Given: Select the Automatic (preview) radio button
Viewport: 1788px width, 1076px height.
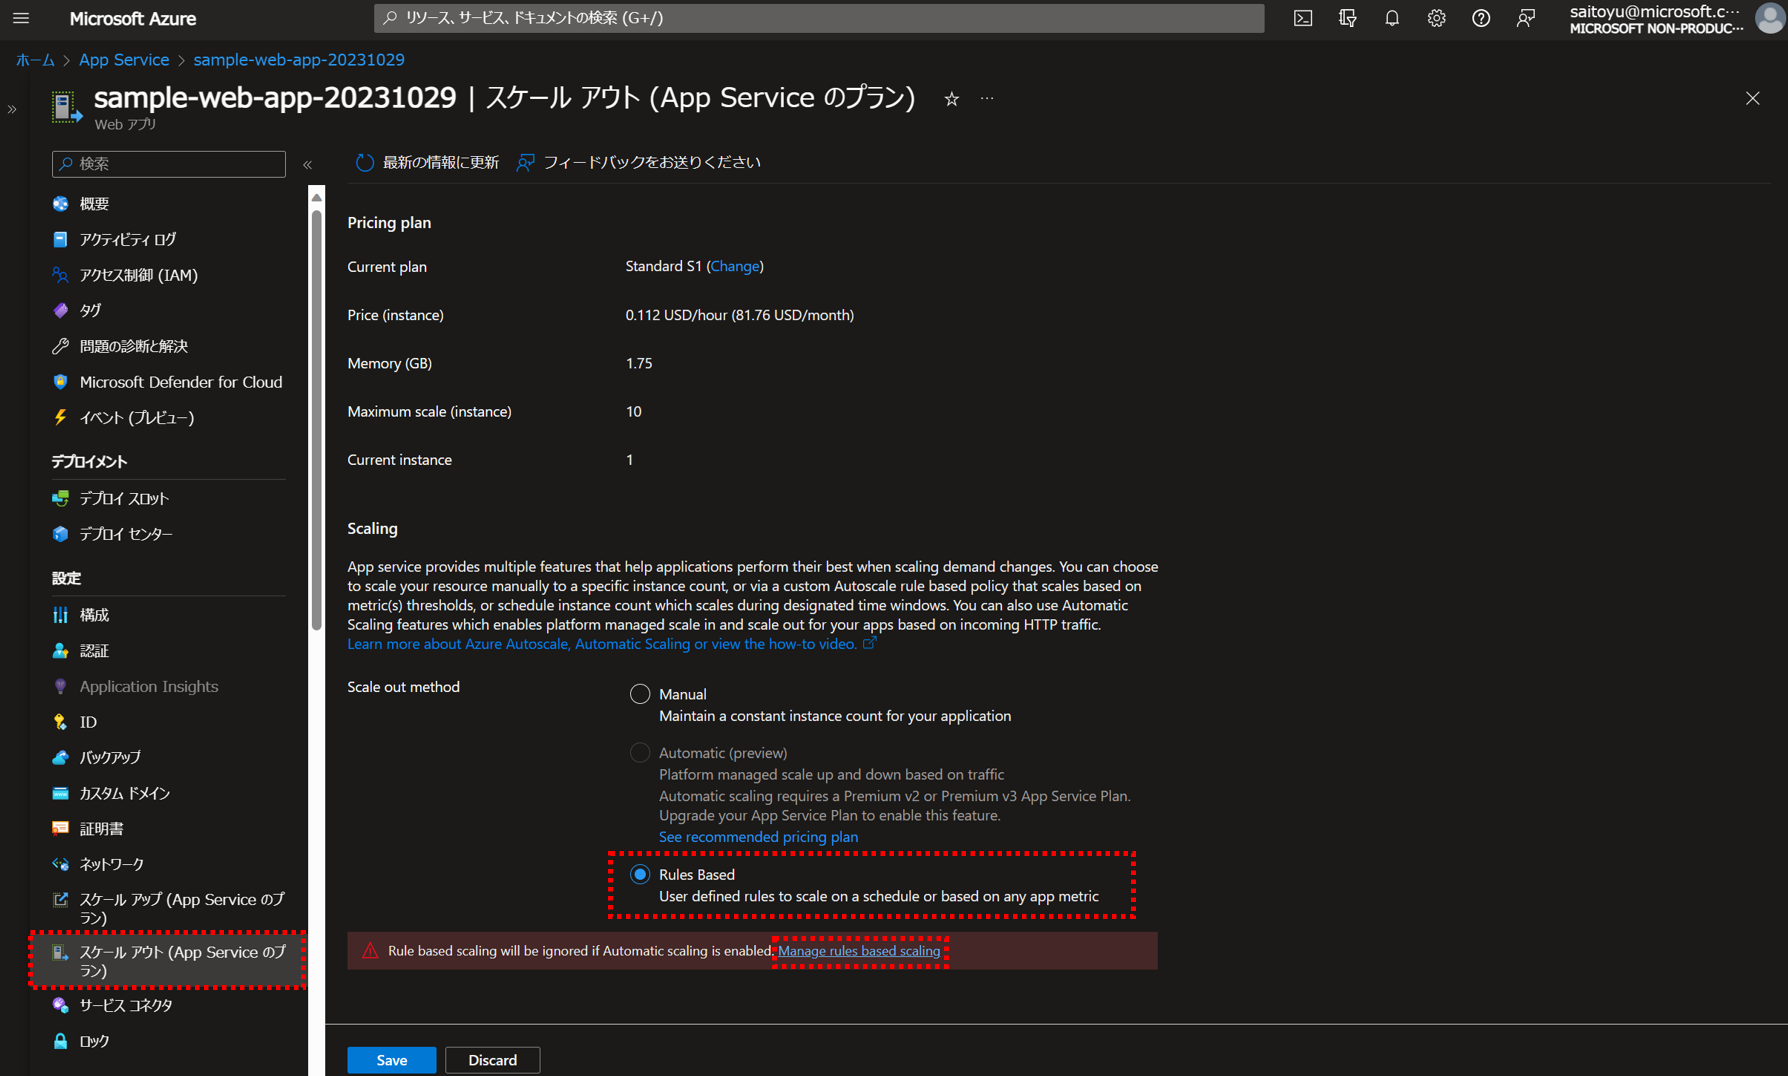Looking at the screenshot, I should pyautogui.click(x=640, y=753).
